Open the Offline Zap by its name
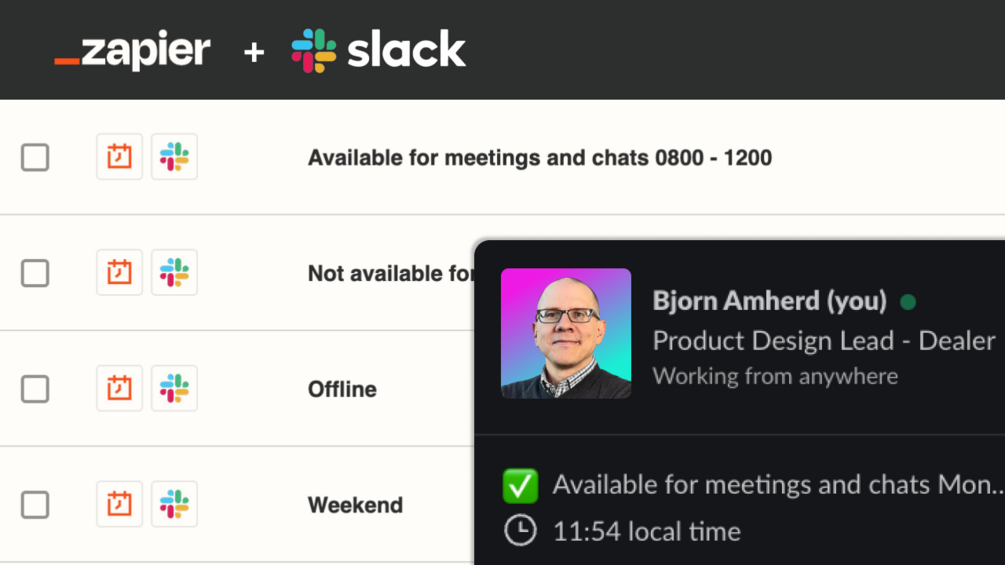 coord(342,389)
